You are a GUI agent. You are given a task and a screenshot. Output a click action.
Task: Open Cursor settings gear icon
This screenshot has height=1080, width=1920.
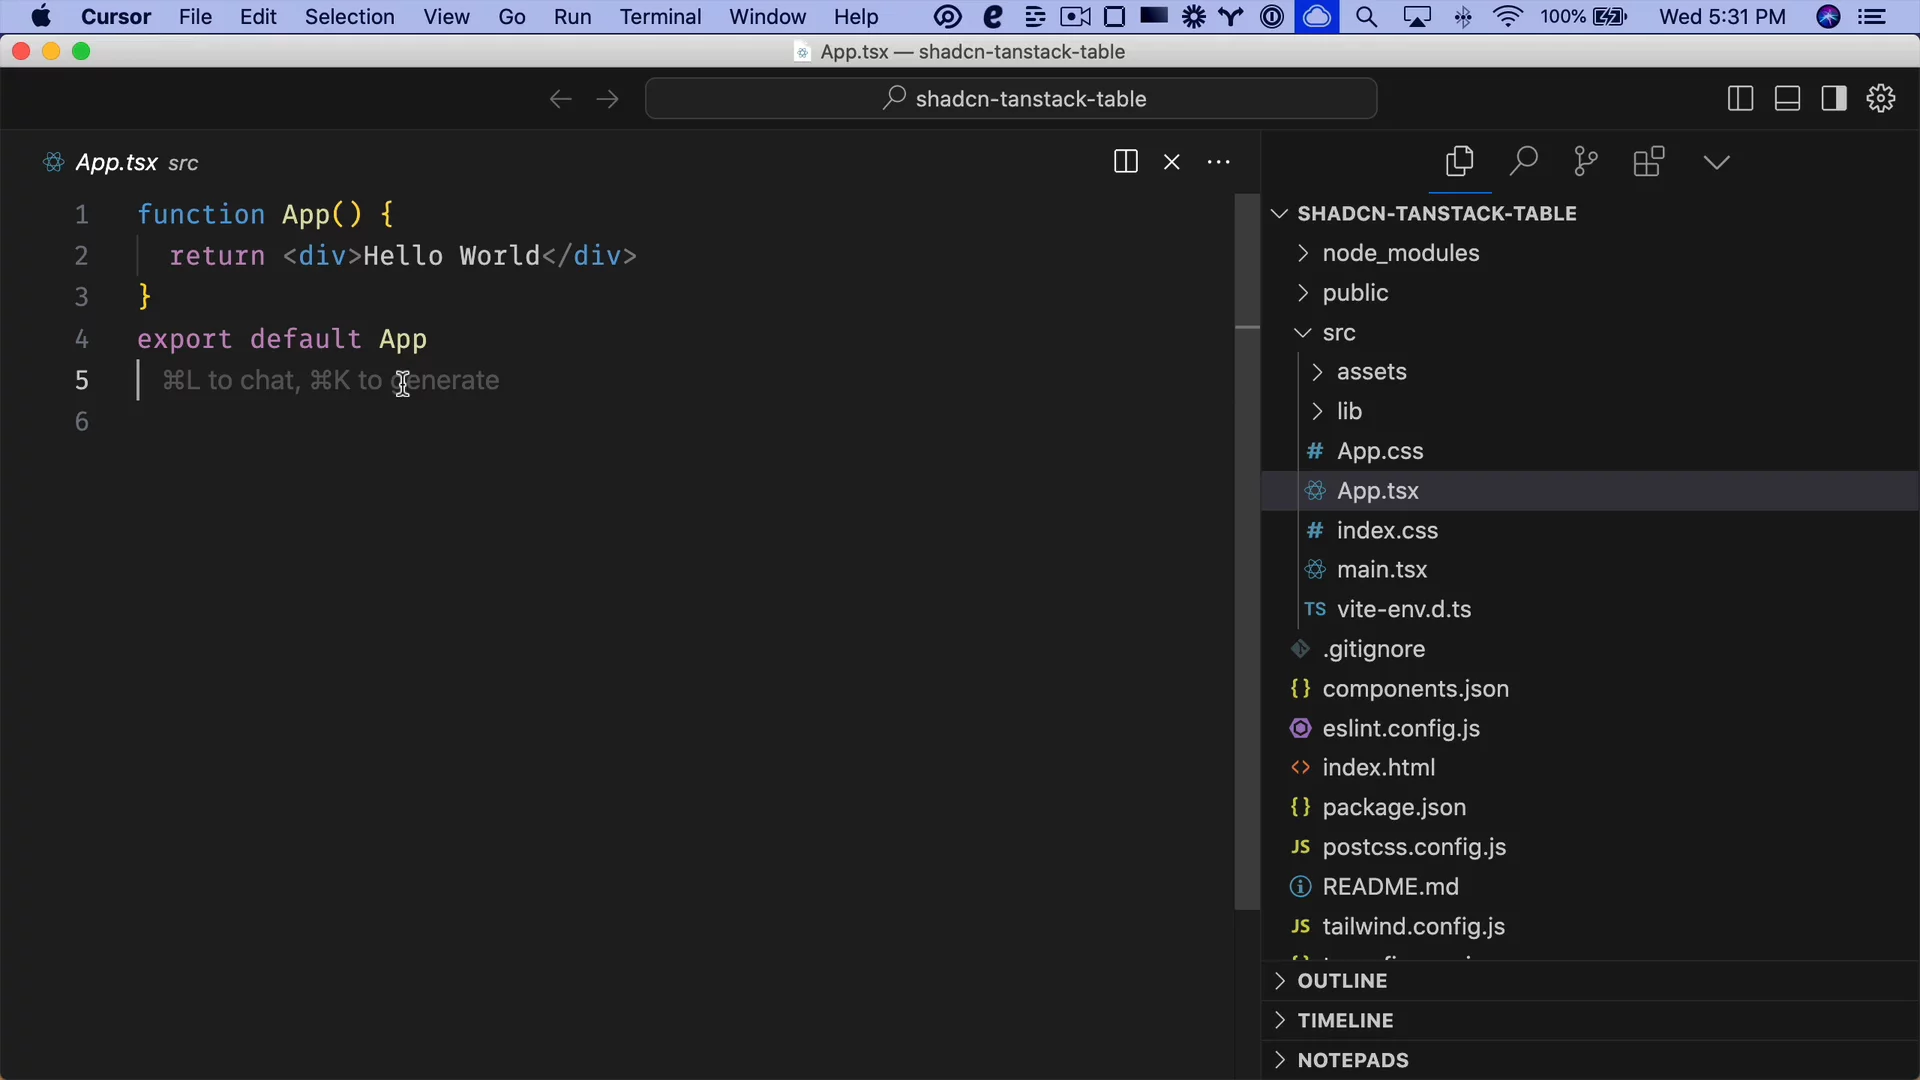click(x=1881, y=99)
